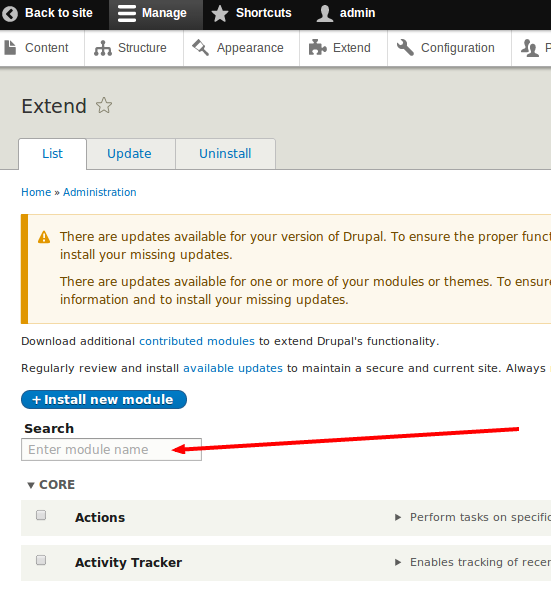
Task: Click the Shortcuts star icon
Action: 220,14
